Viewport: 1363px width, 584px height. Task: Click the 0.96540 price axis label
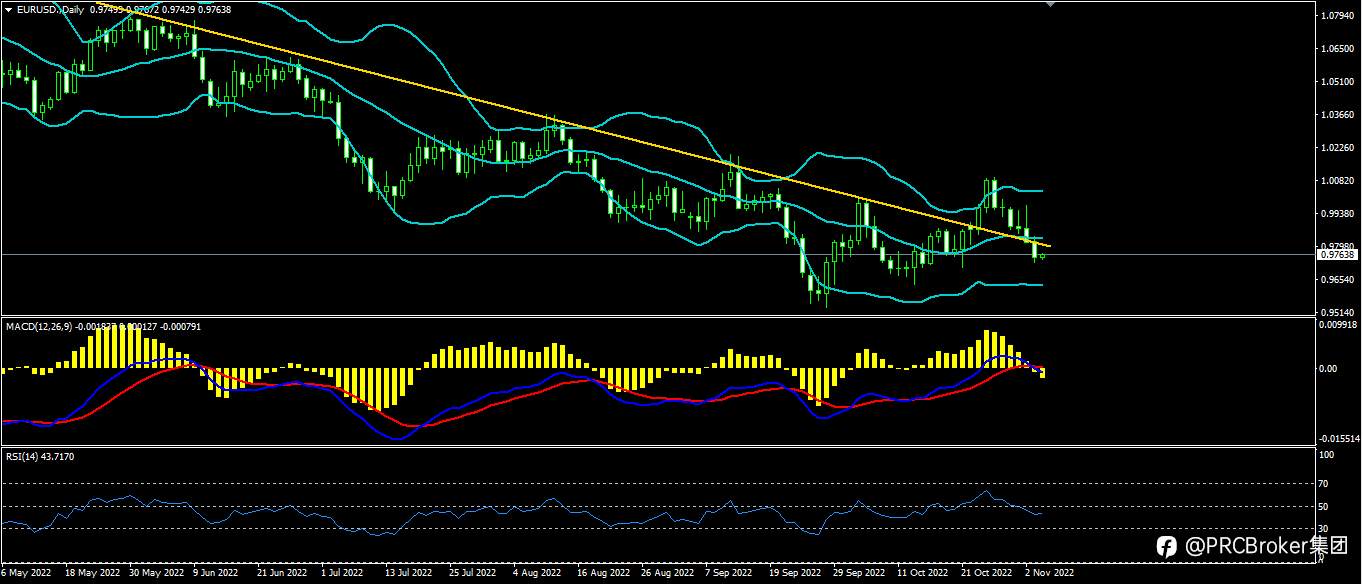click(1337, 280)
